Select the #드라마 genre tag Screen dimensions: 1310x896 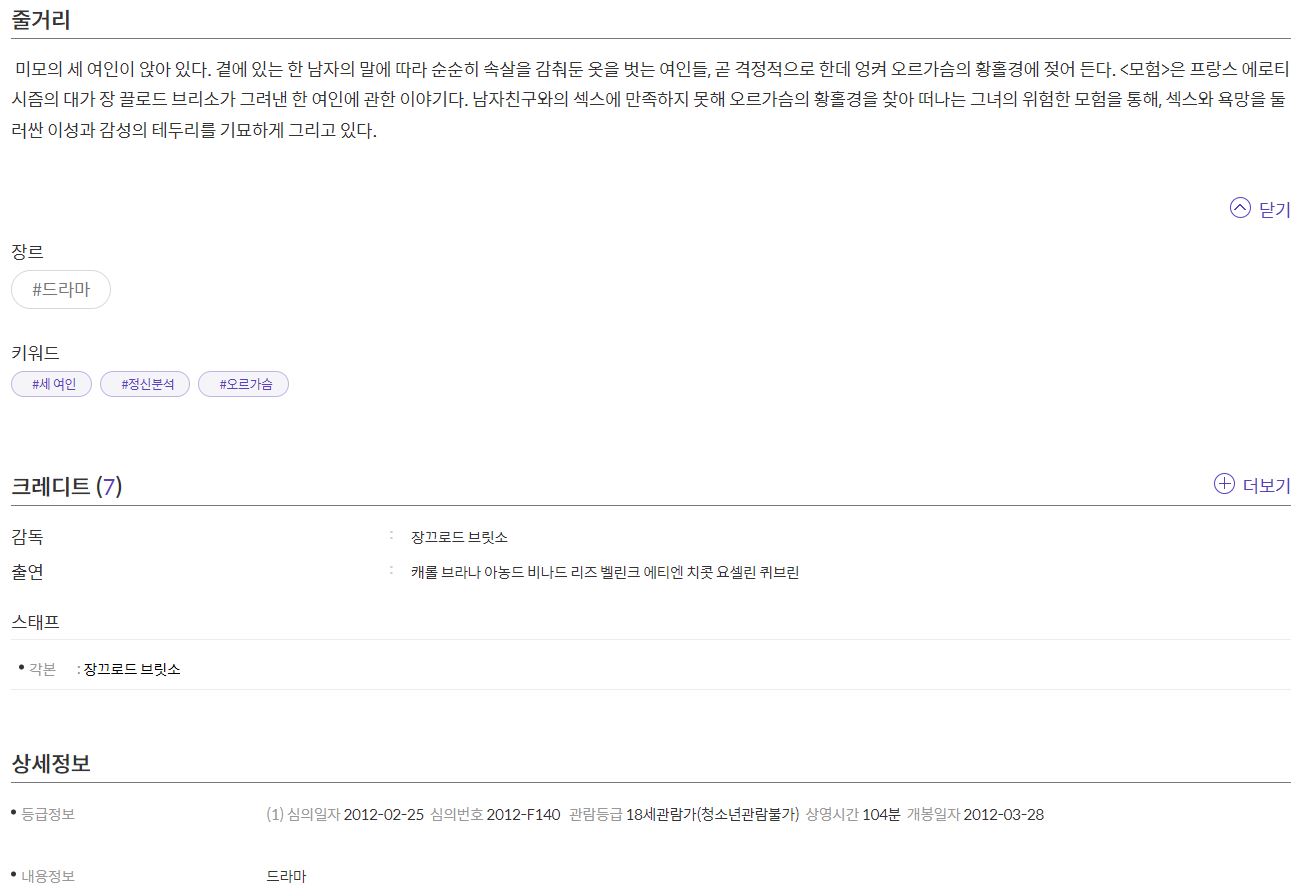click(61, 290)
